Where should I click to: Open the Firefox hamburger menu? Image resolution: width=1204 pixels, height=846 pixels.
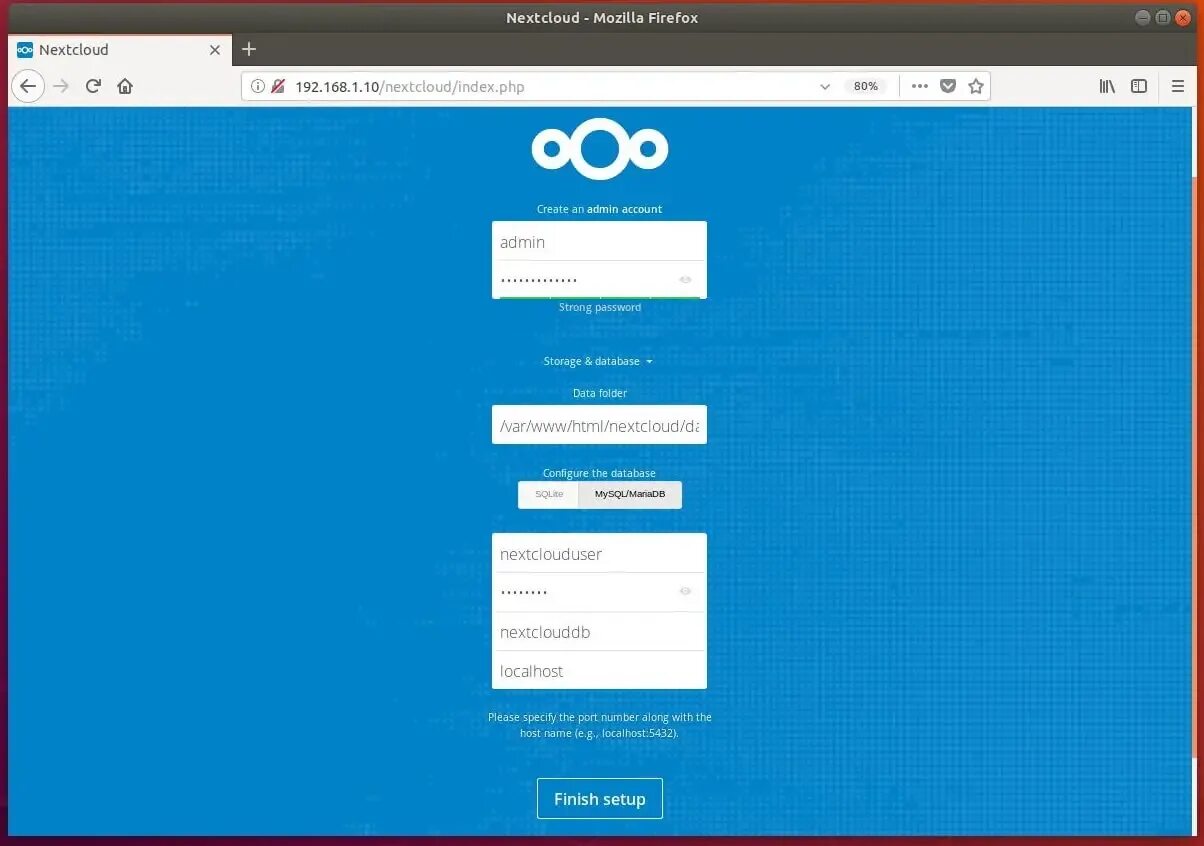point(1178,86)
